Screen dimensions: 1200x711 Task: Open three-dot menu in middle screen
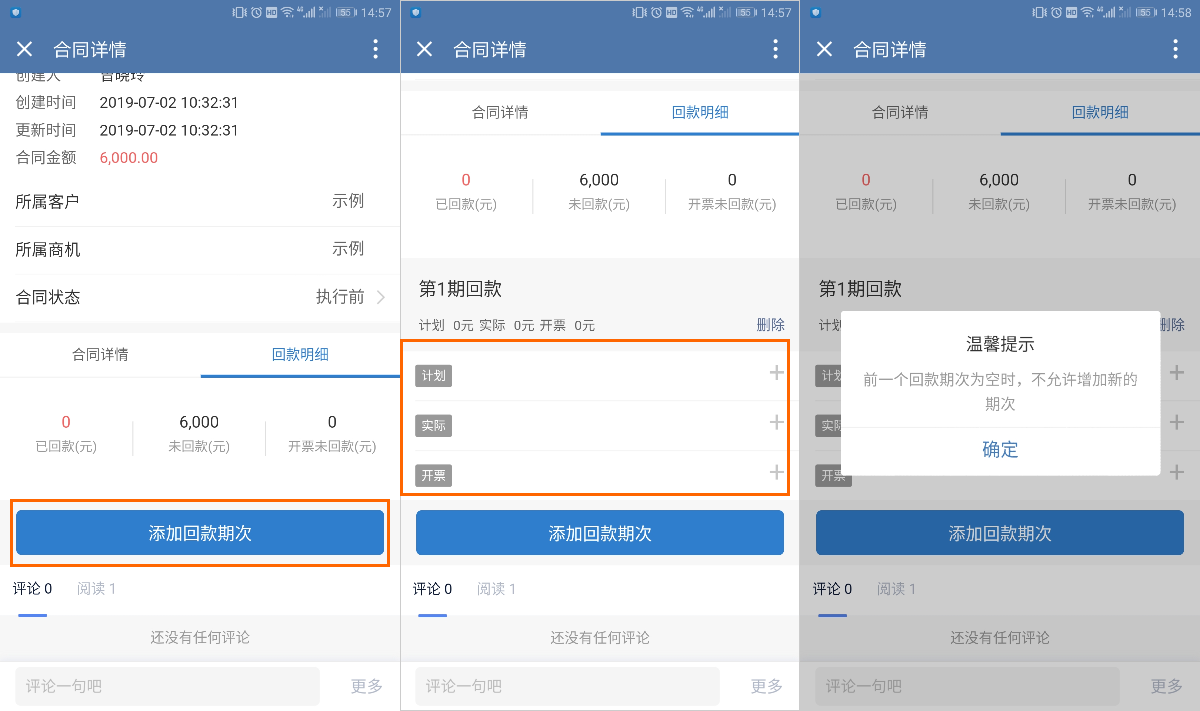point(775,49)
